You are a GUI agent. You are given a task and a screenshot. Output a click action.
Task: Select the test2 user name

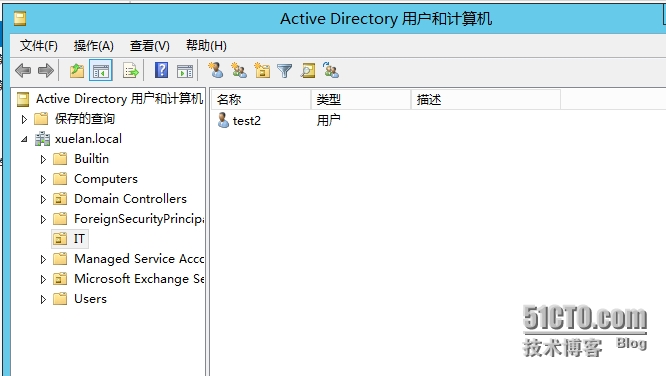(247, 121)
